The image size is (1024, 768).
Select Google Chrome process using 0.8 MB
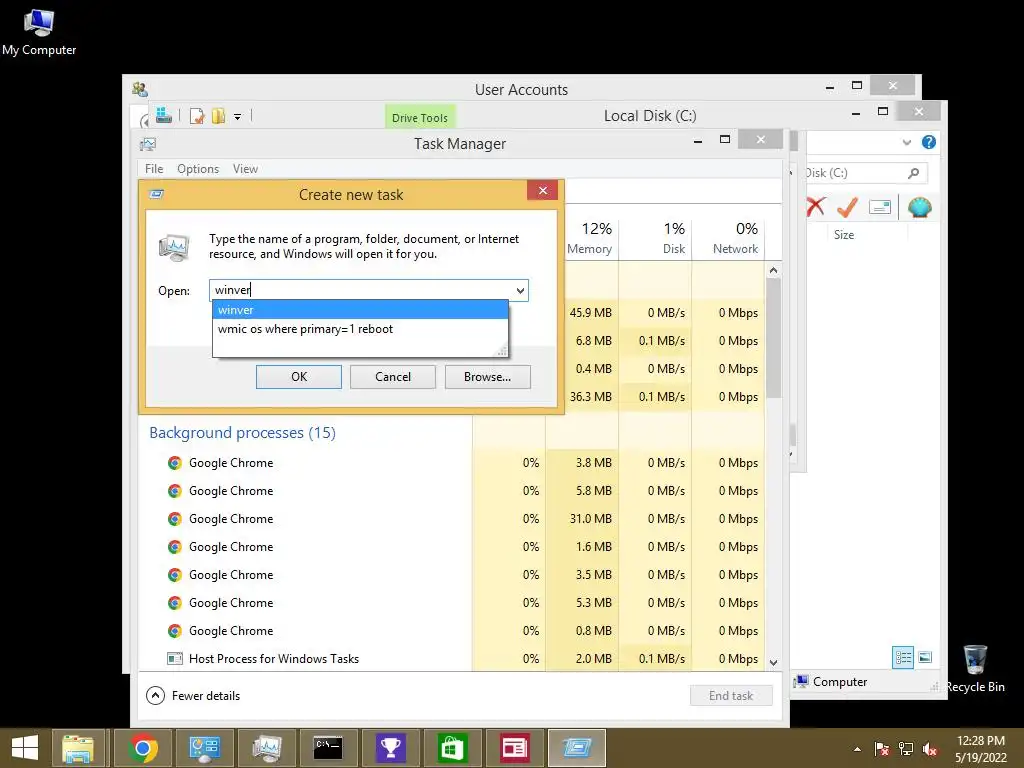pos(451,631)
